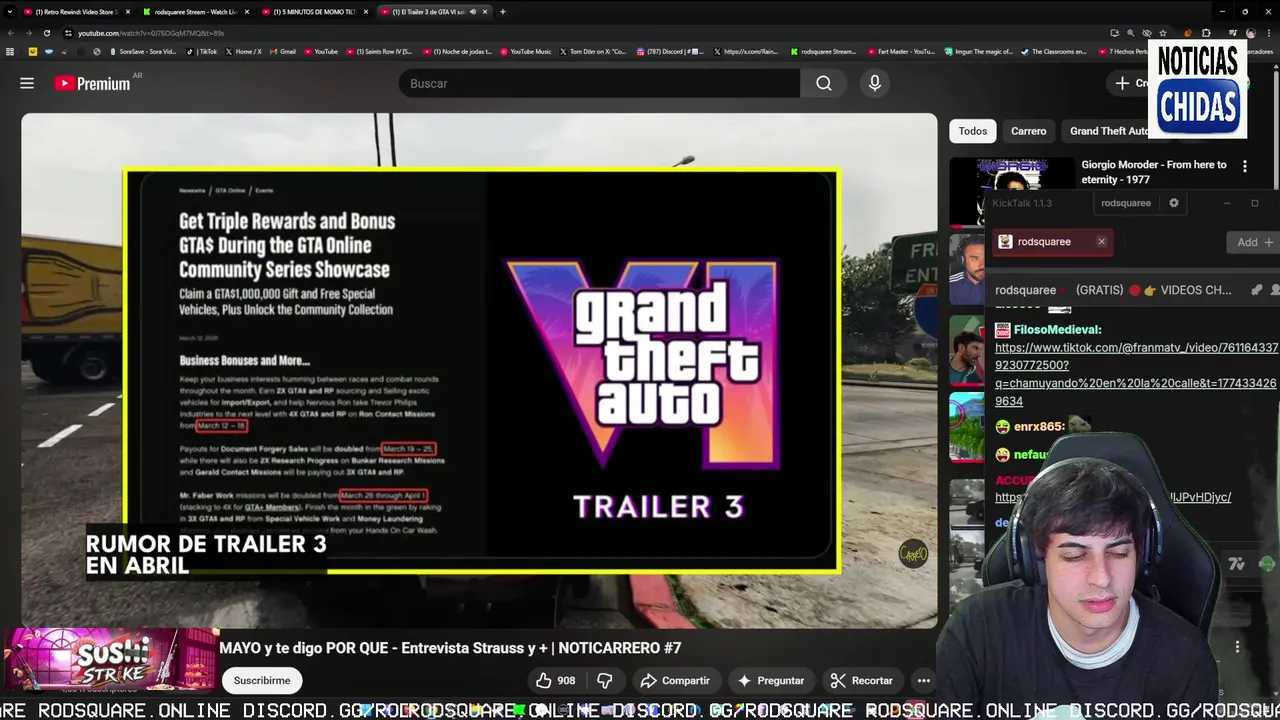Close the 'El Trailer 3 de GTA VI' tab
1280x720 pixels.
click(x=485, y=12)
